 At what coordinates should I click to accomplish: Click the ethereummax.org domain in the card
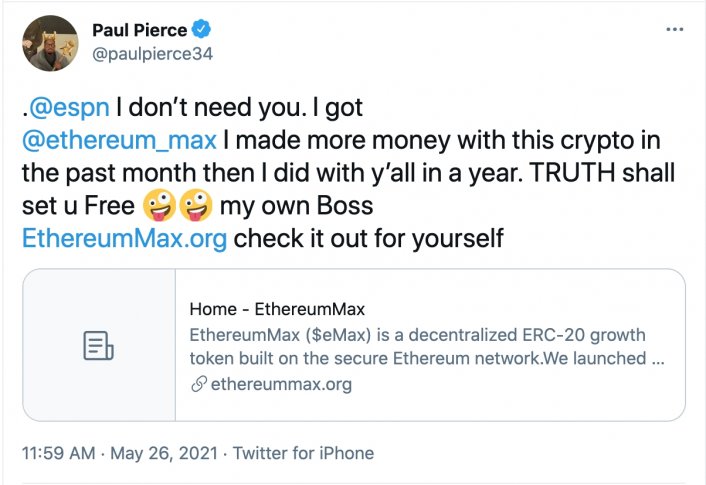[279, 384]
